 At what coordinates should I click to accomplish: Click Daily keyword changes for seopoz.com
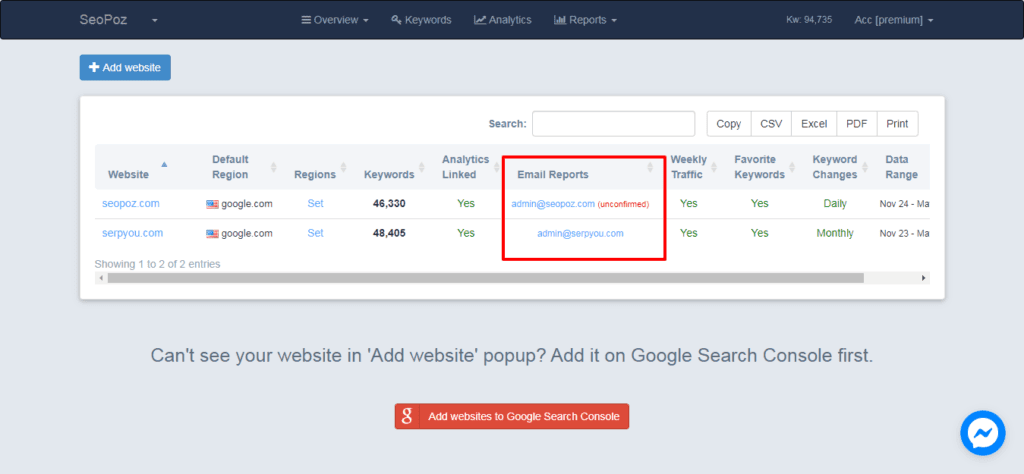[835, 204]
